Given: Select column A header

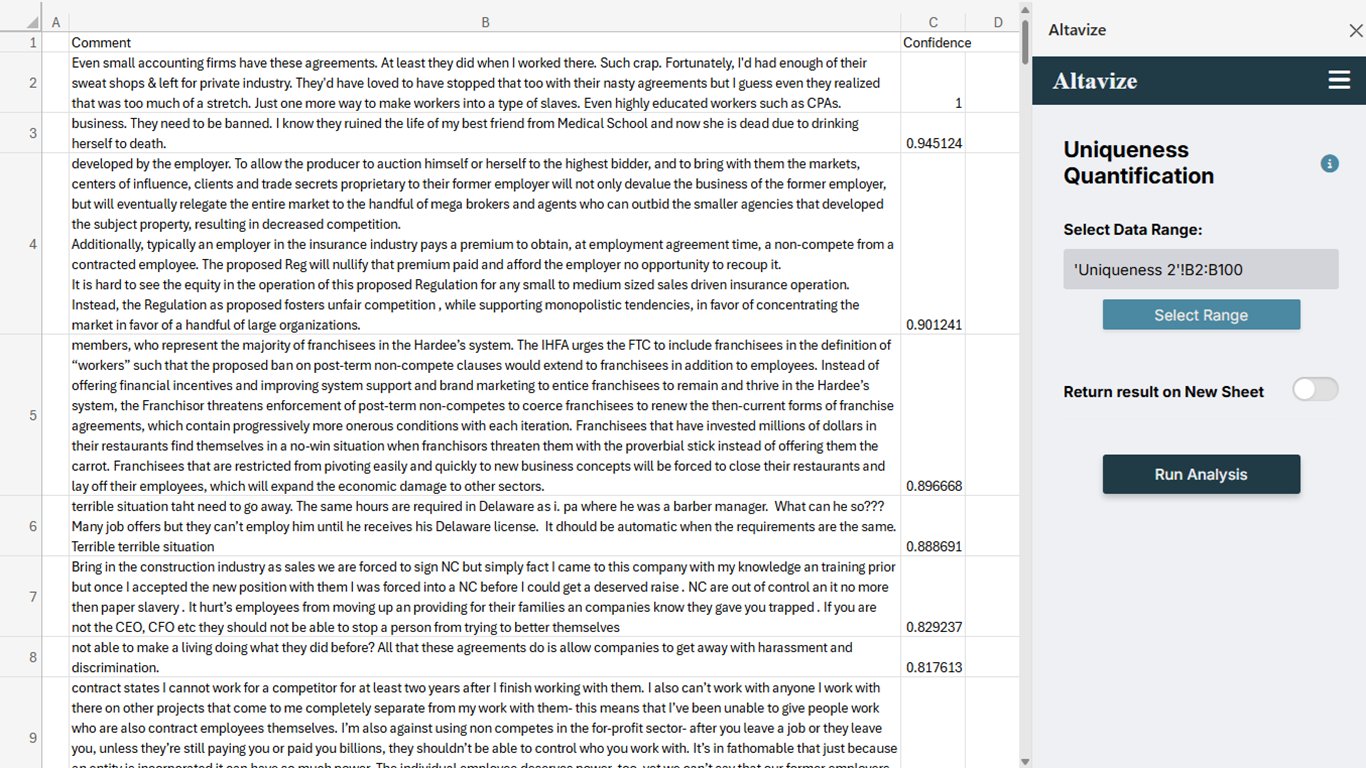Looking at the screenshot, I should pyautogui.click(x=55, y=22).
